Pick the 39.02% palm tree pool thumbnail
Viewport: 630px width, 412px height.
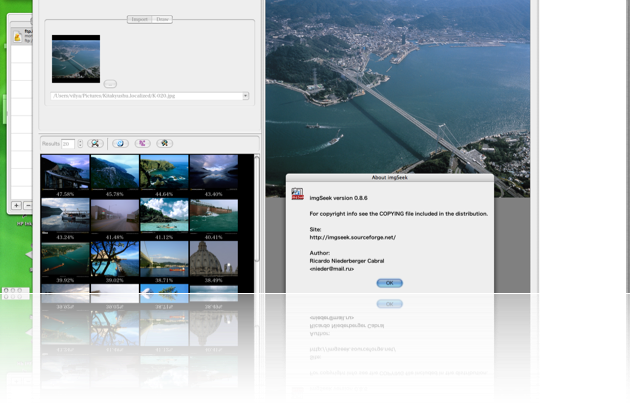114,258
